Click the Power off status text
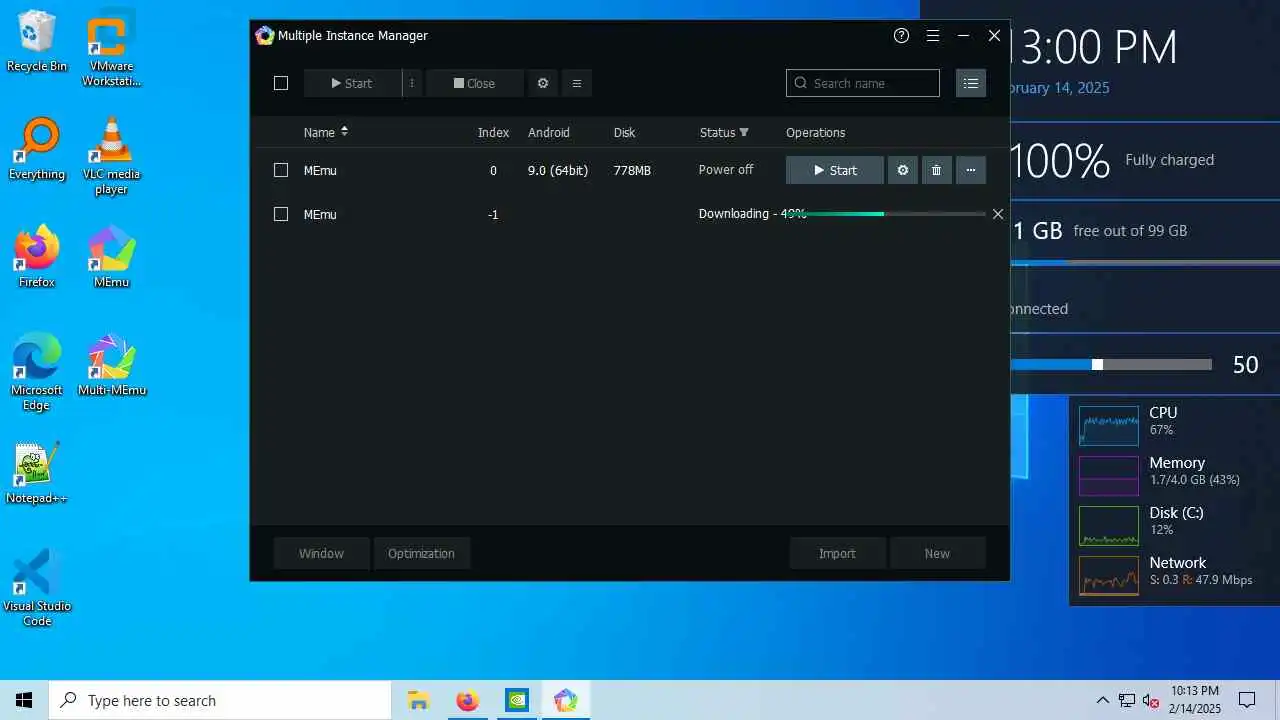The width and height of the screenshot is (1280, 720). (726, 170)
